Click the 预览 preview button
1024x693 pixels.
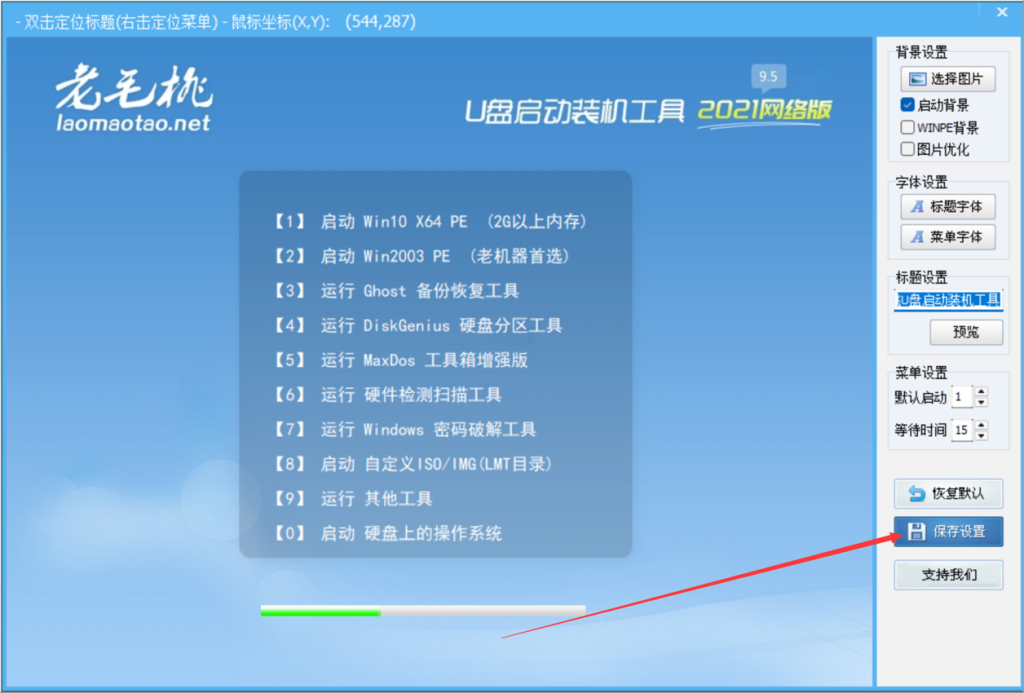pyautogui.click(x=966, y=332)
